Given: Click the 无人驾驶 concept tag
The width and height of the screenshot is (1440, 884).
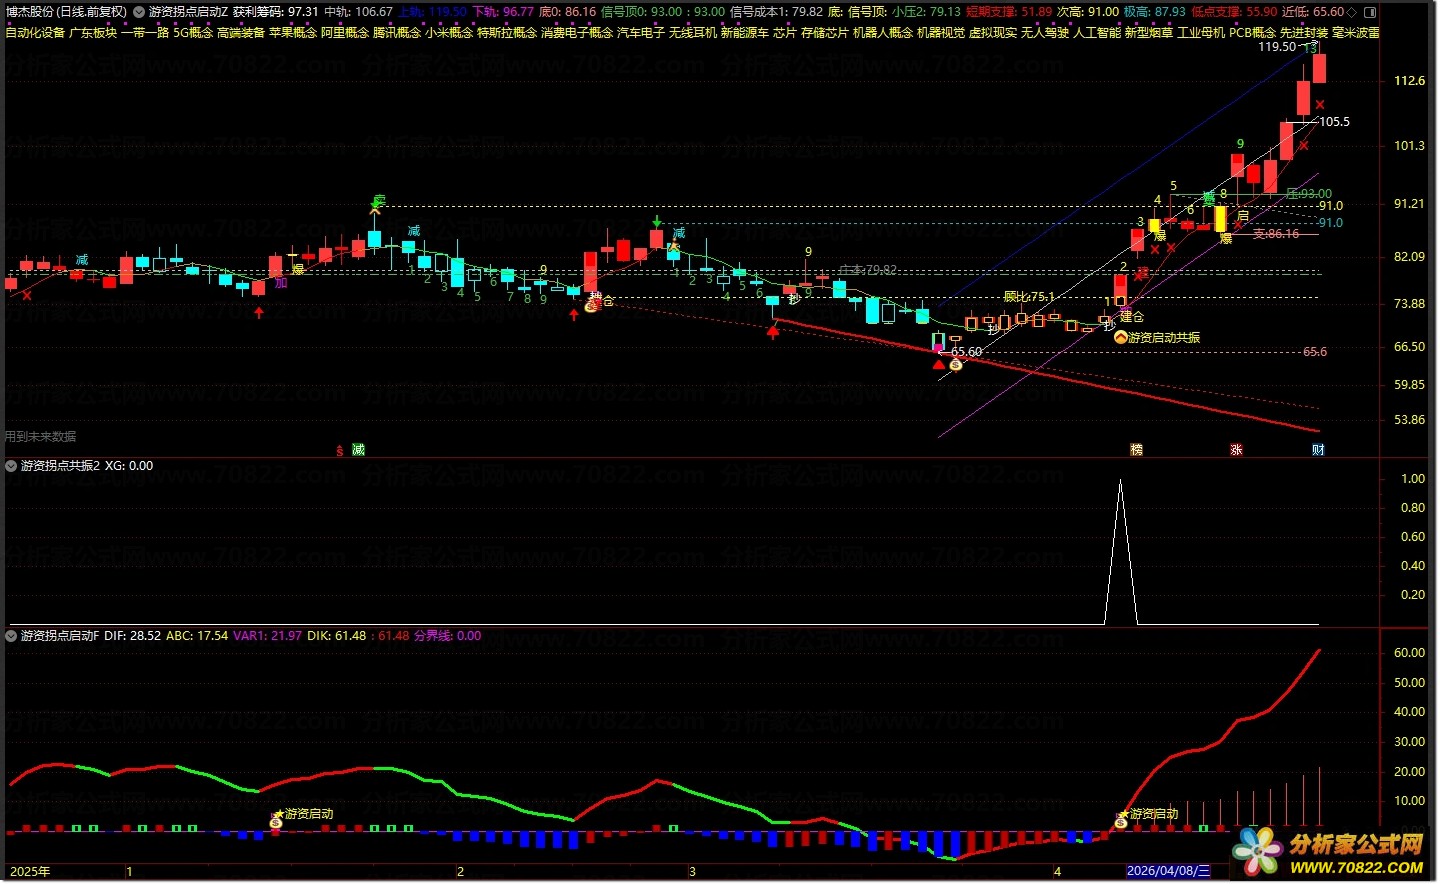Looking at the screenshot, I should click(x=1045, y=33).
